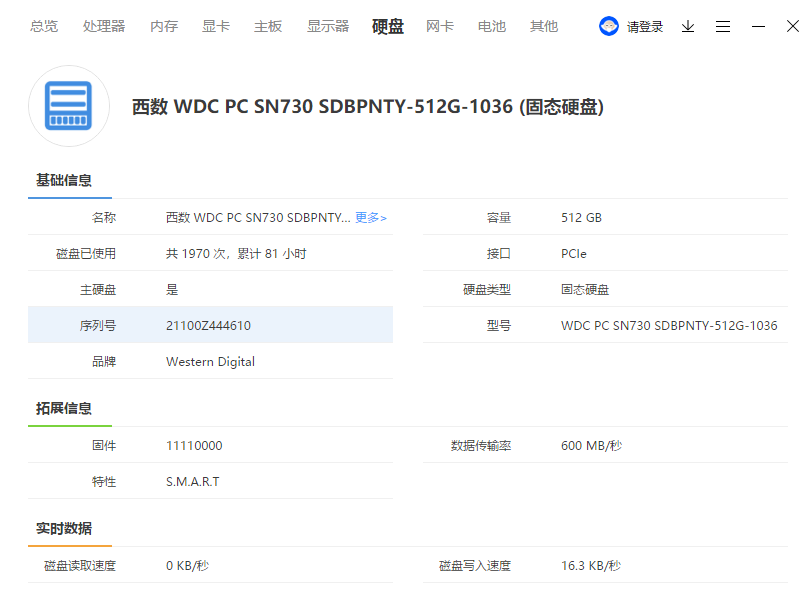The width and height of the screenshot is (803, 590).
Task: Click the 600 MB/秒 transfer rate value
Action: pyautogui.click(x=591, y=446)
